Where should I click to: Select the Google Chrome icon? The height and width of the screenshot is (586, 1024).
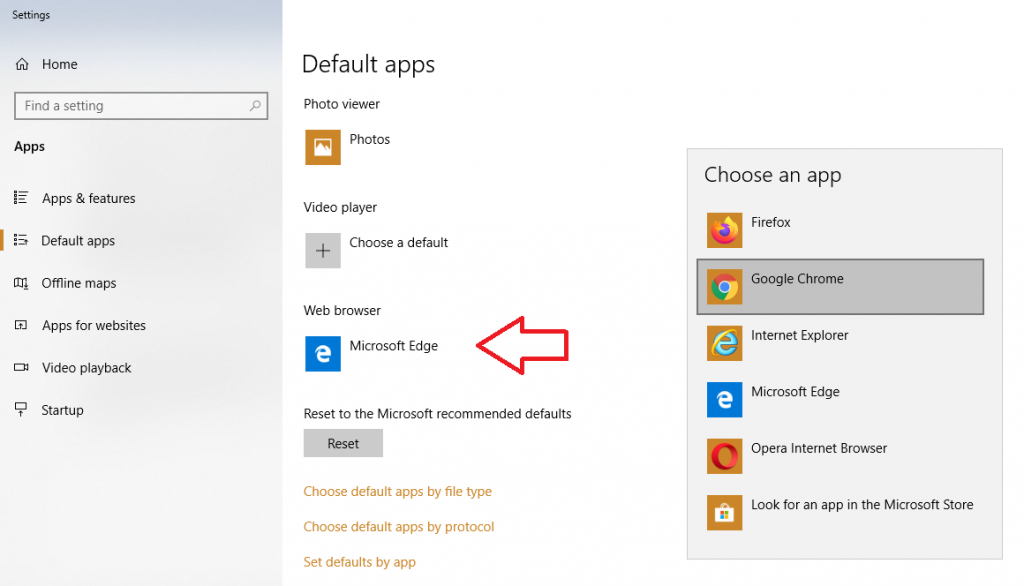tap(724, 287)
